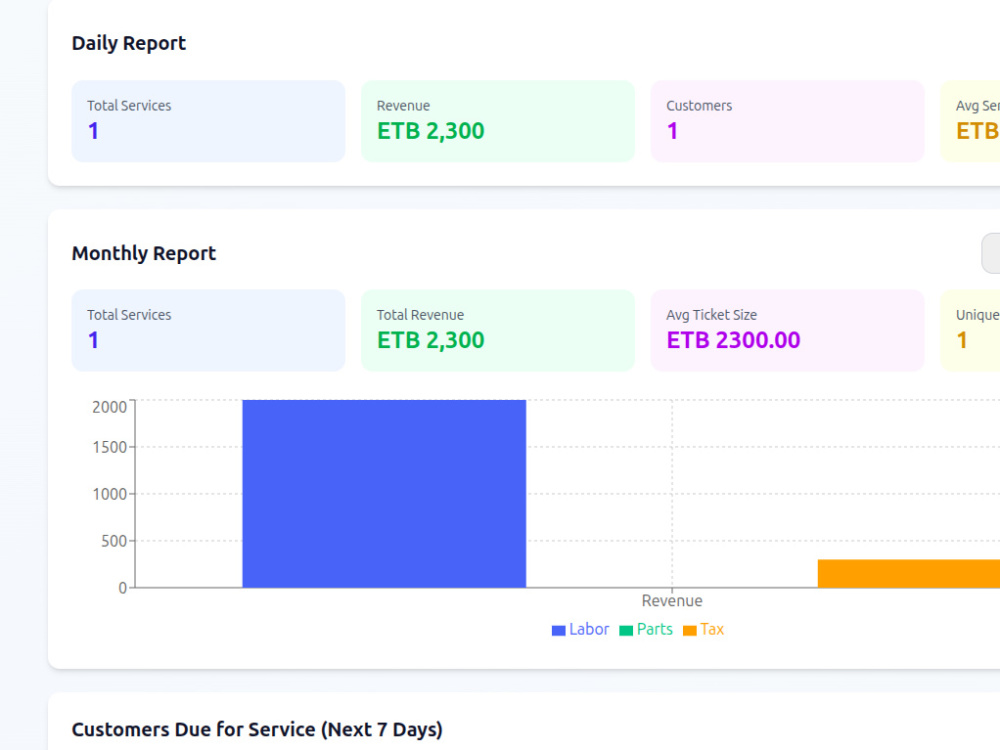Click the orange Tax legend swatch

(x=689, y=631)
